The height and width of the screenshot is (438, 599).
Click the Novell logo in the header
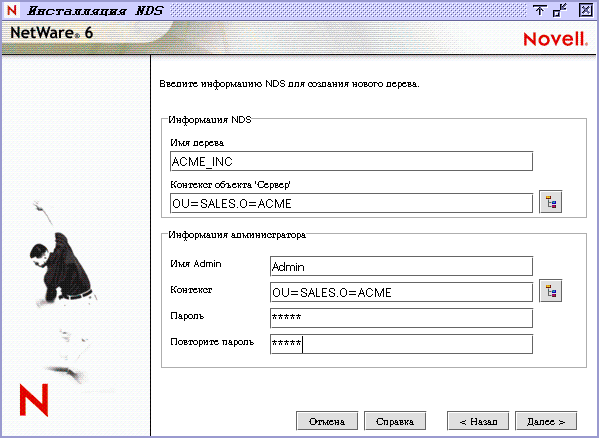tap(555, 39)
